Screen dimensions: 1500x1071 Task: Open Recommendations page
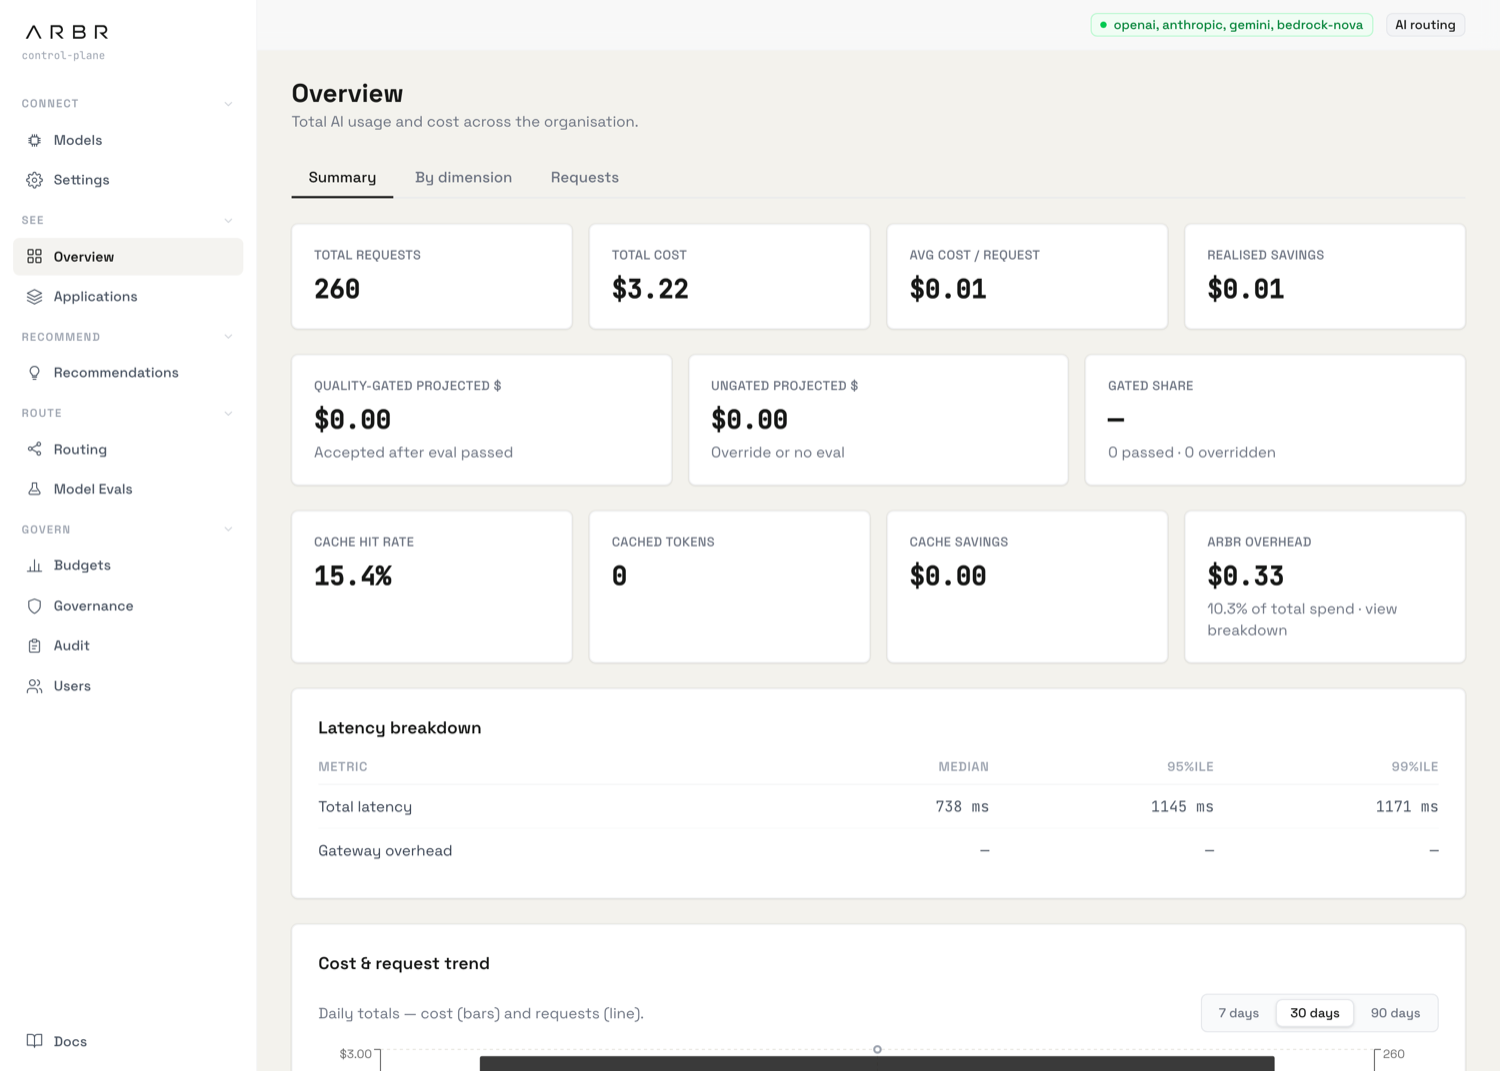click(x=128, y=373)
